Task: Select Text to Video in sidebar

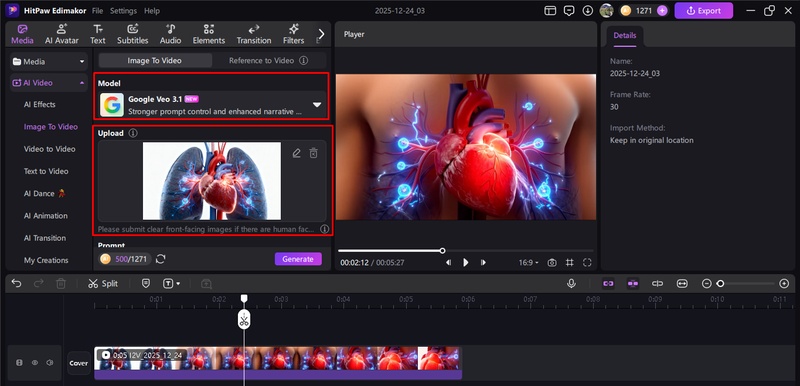Action: (46, 171)
